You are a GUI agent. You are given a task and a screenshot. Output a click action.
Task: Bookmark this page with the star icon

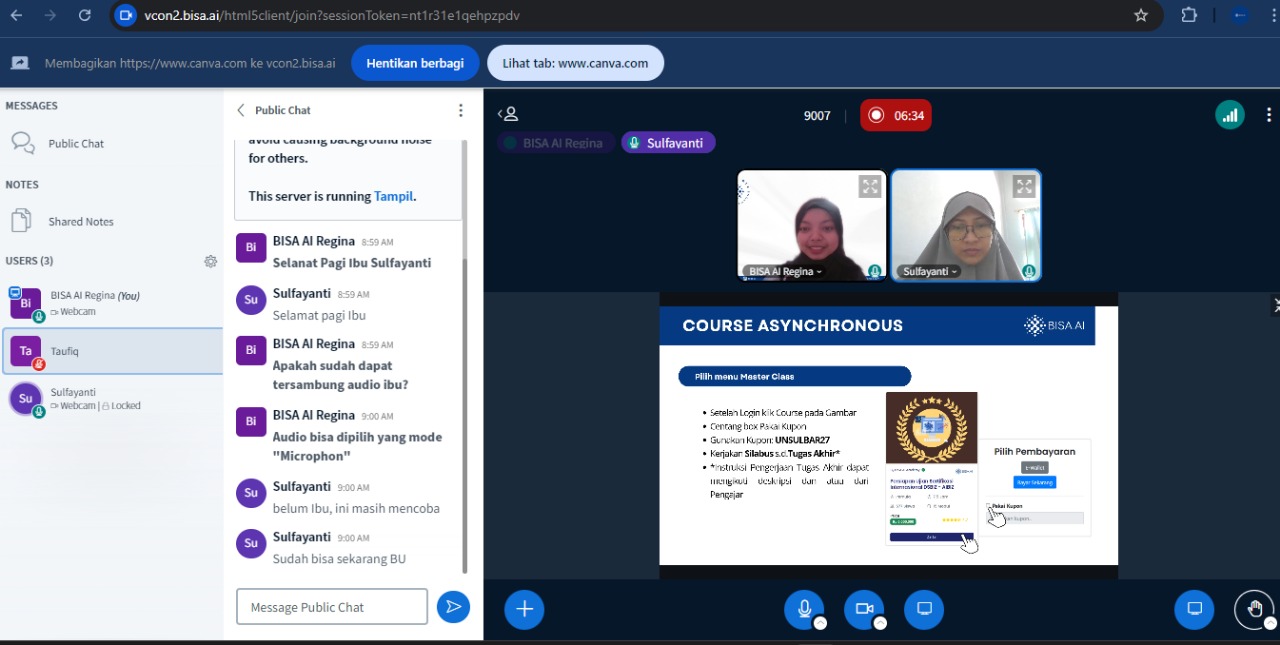tap(1140, 15)
